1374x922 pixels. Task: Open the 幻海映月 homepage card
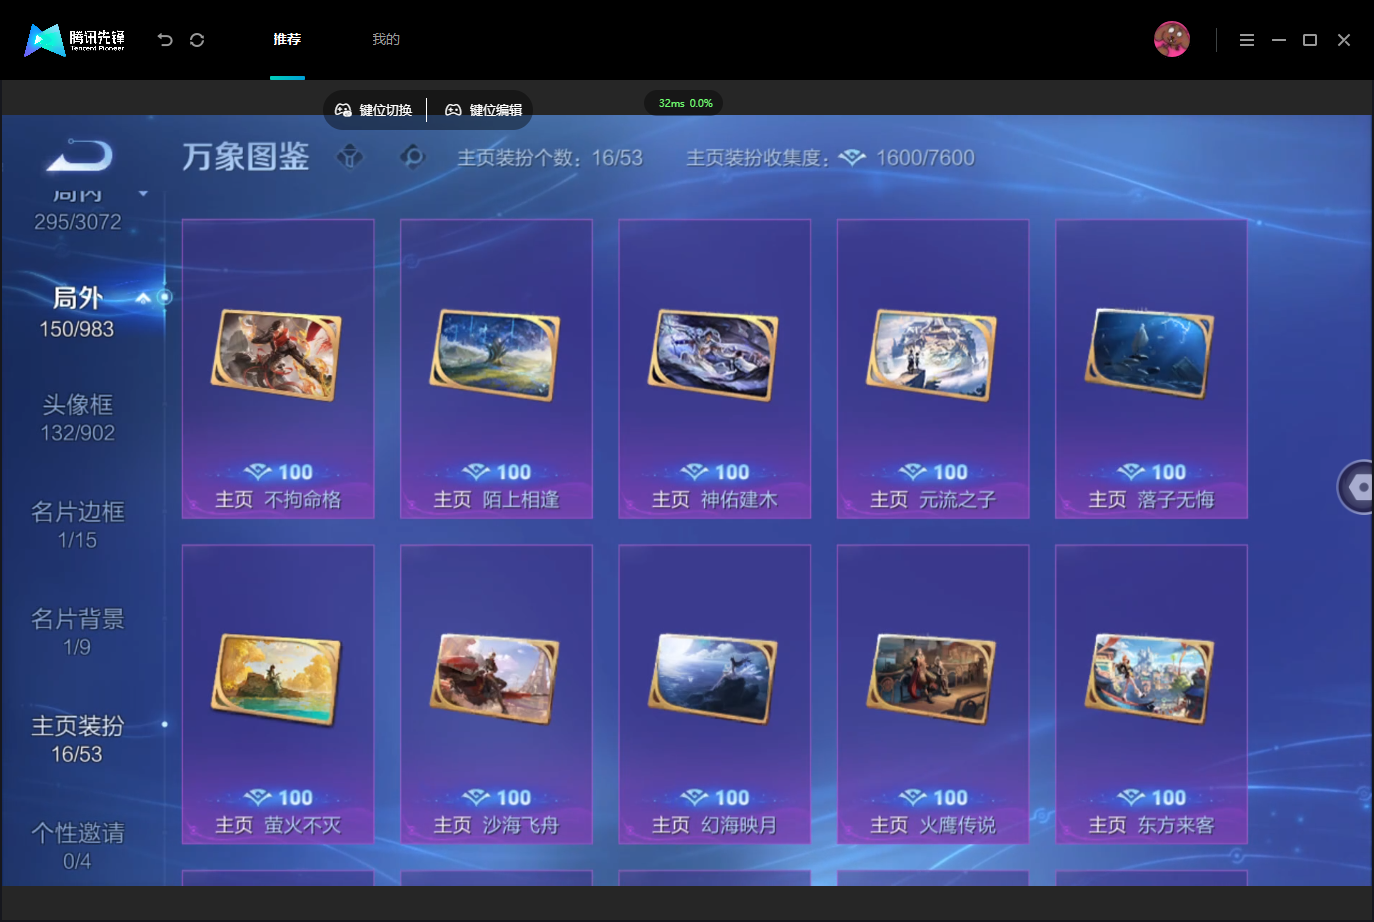[x=715, y=694]
